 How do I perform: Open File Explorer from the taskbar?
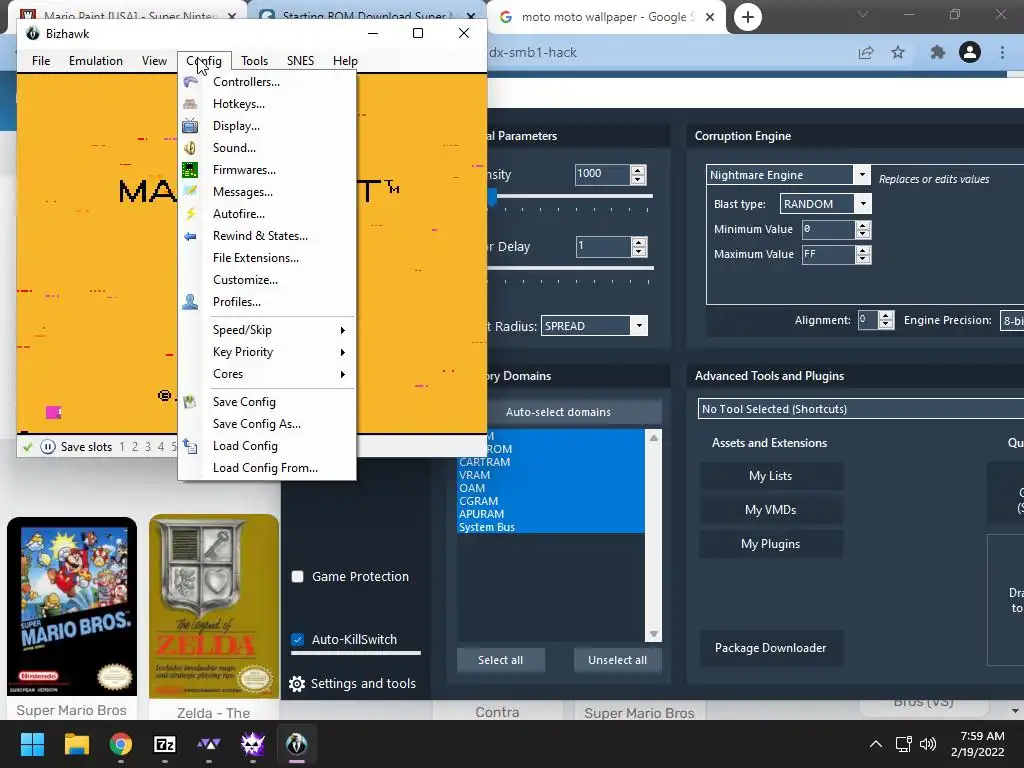[x=76, y=744]
